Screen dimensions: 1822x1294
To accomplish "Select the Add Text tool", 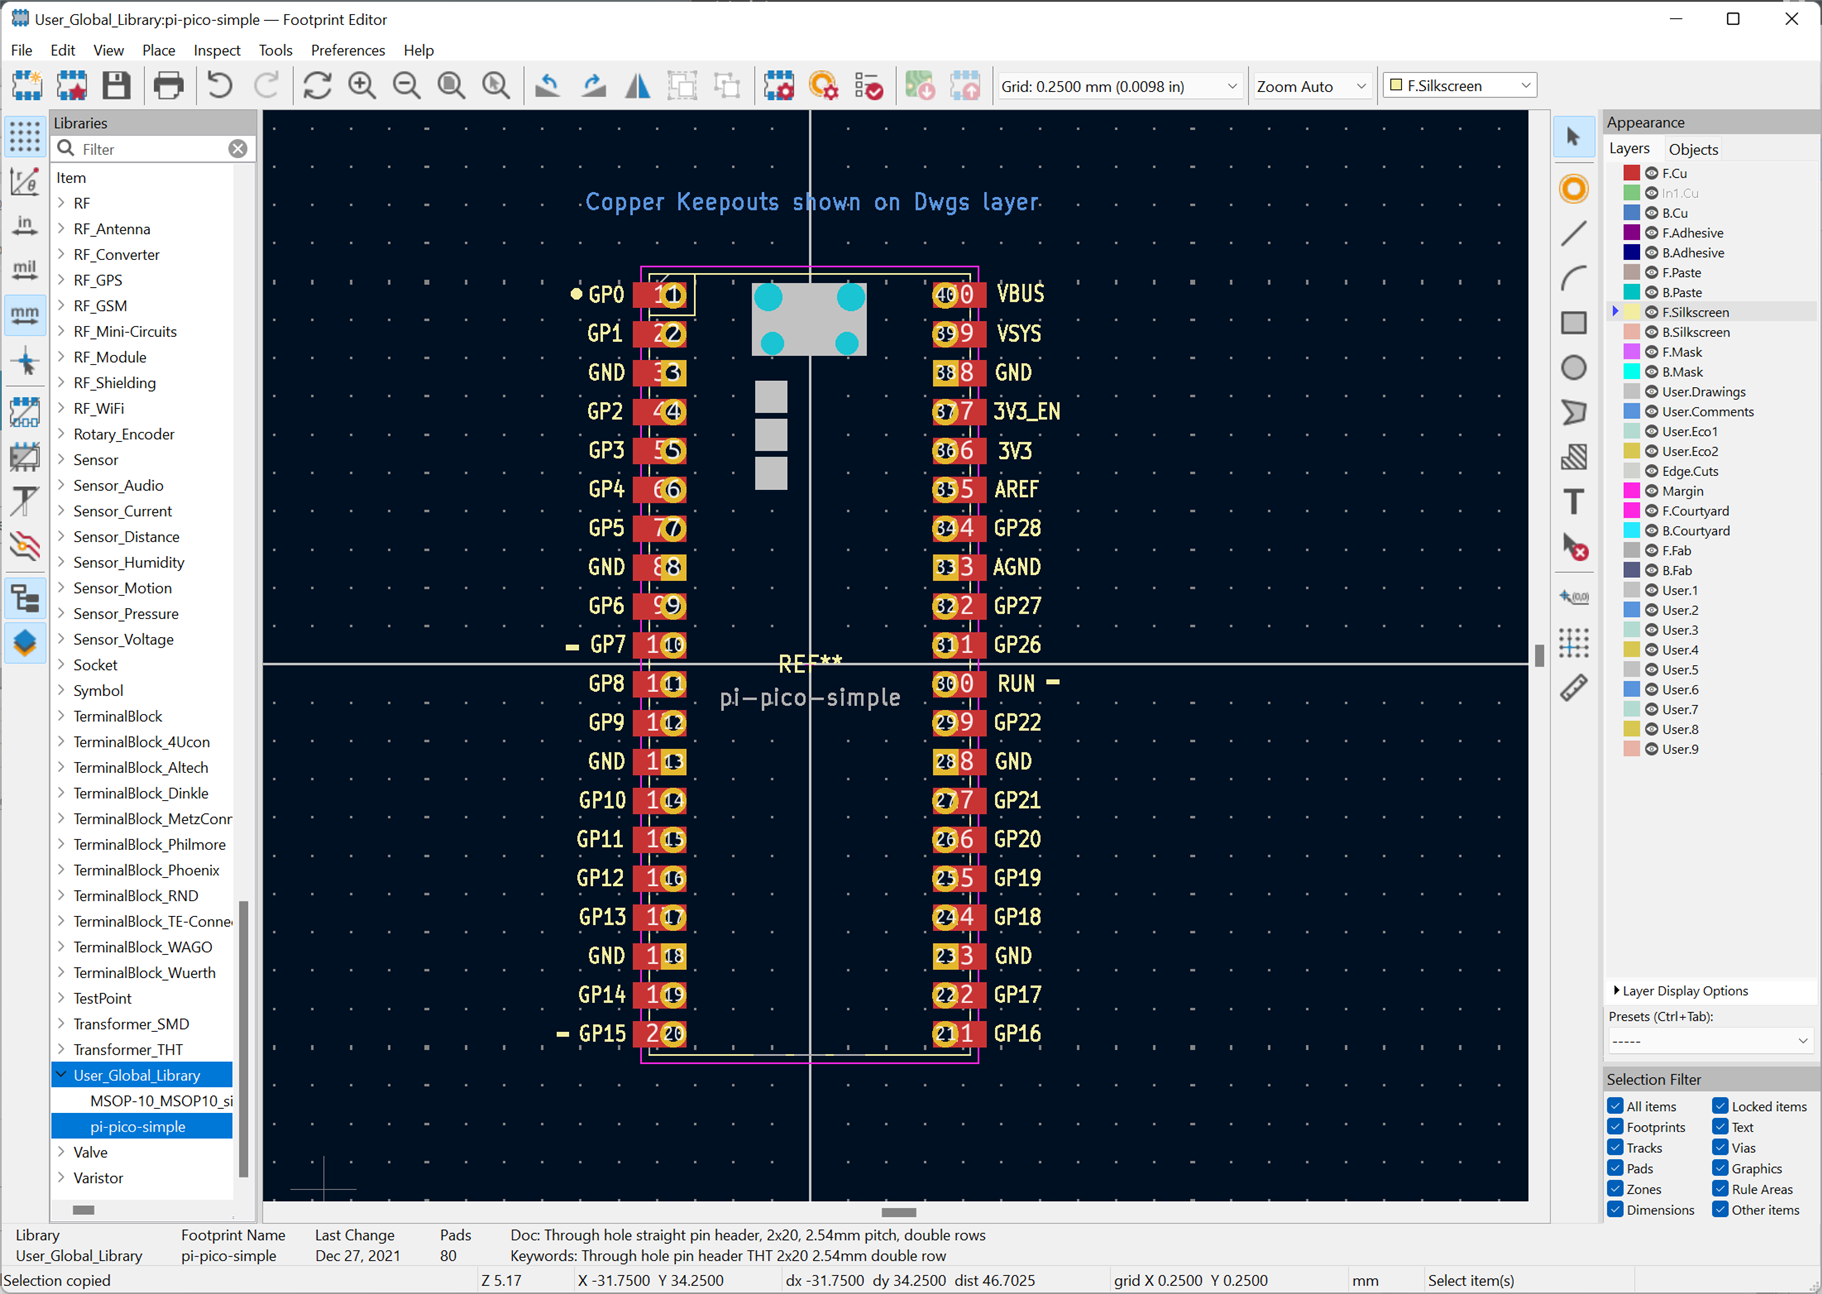I will [x=1574, y=502].
